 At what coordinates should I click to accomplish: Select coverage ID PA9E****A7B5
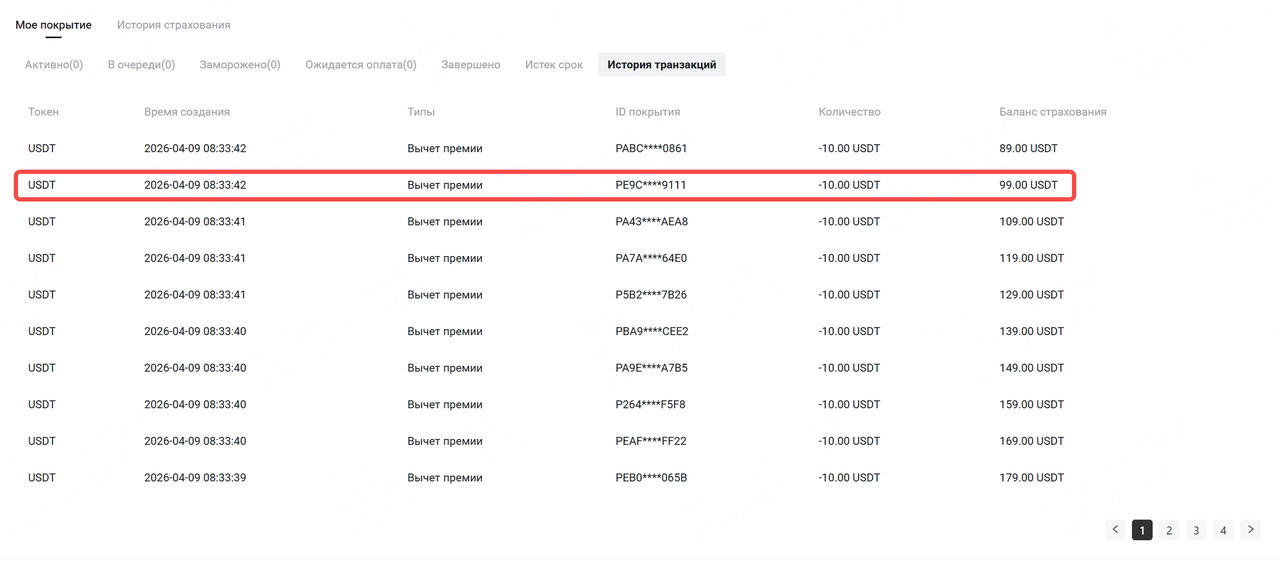tap(652, 368)
